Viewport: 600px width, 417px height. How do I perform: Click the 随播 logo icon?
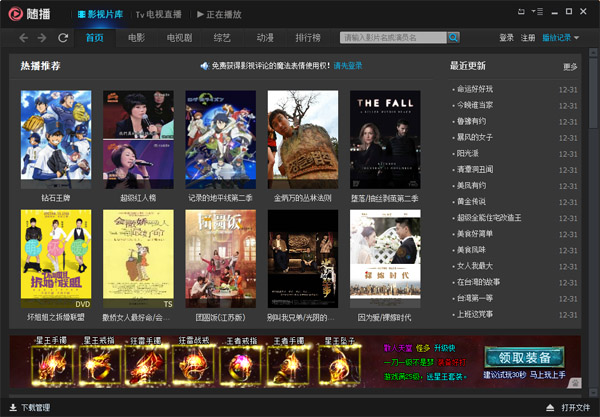[x=16, y=14]
